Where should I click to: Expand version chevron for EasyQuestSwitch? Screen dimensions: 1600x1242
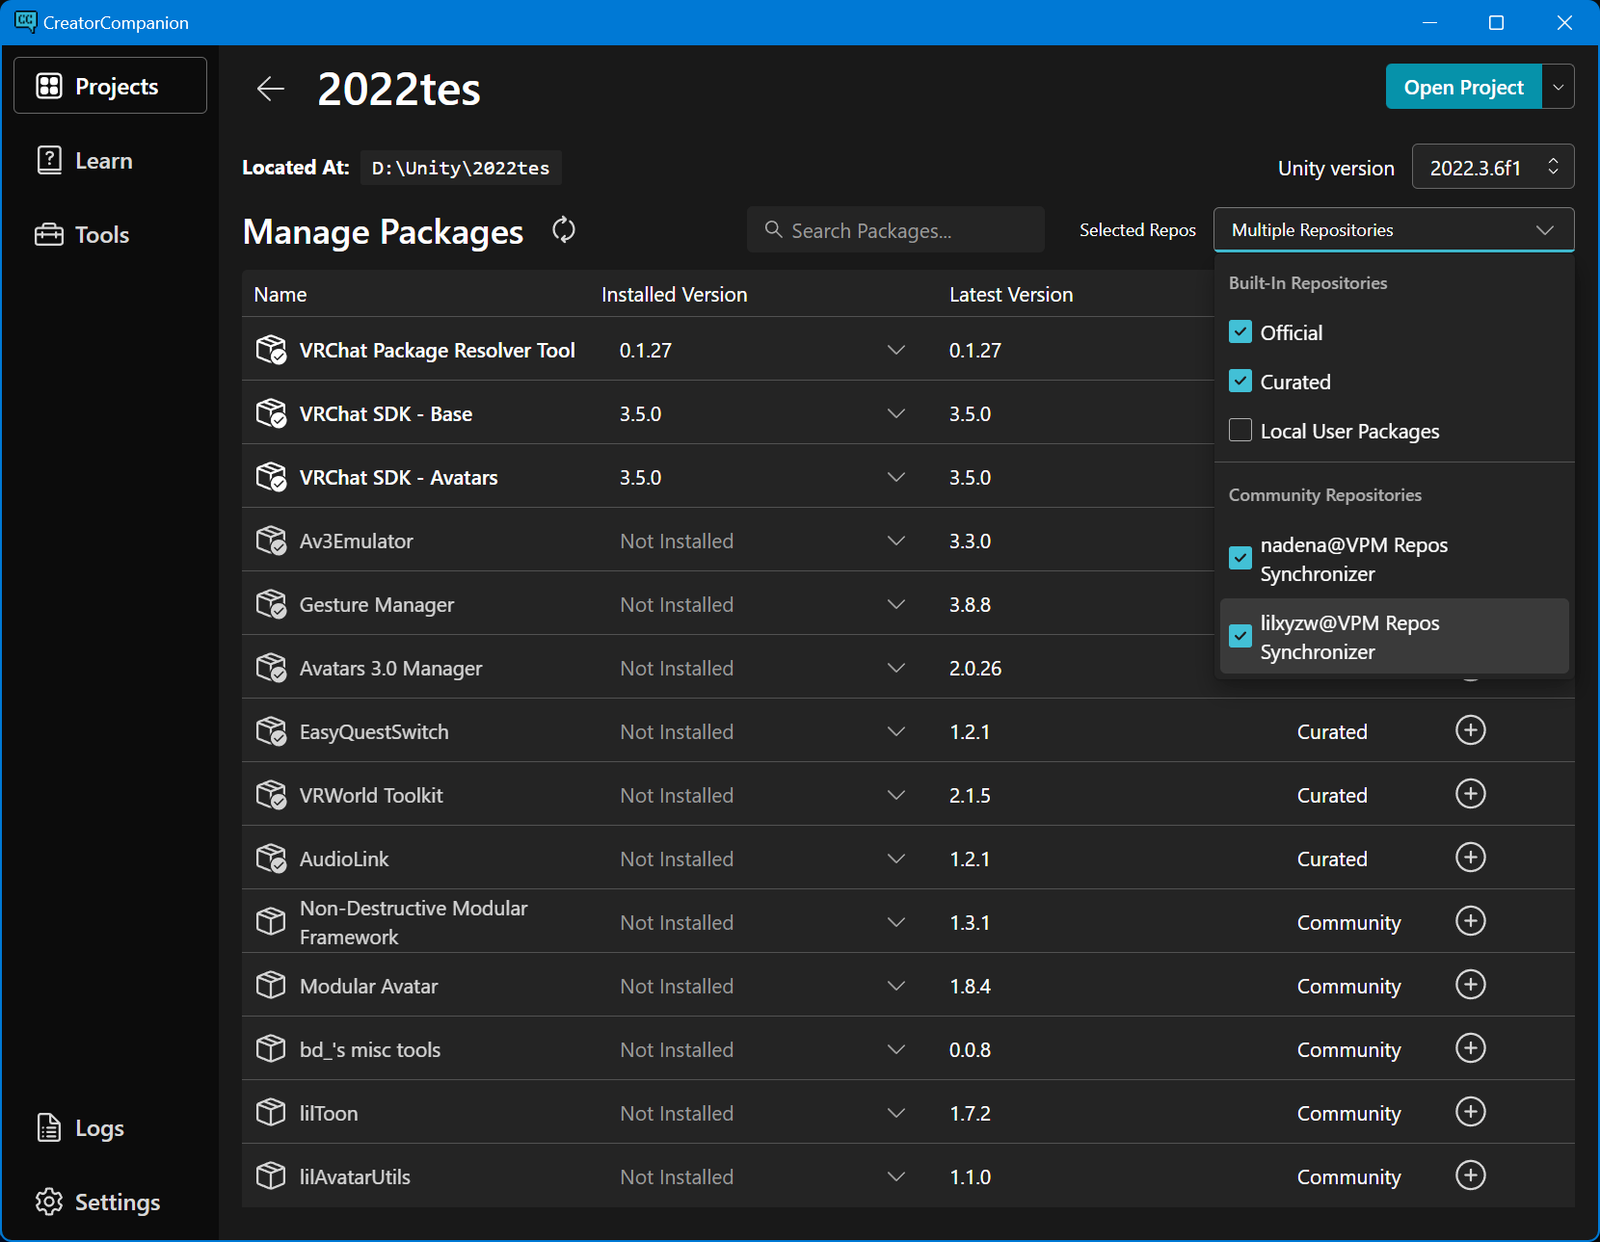896,732
